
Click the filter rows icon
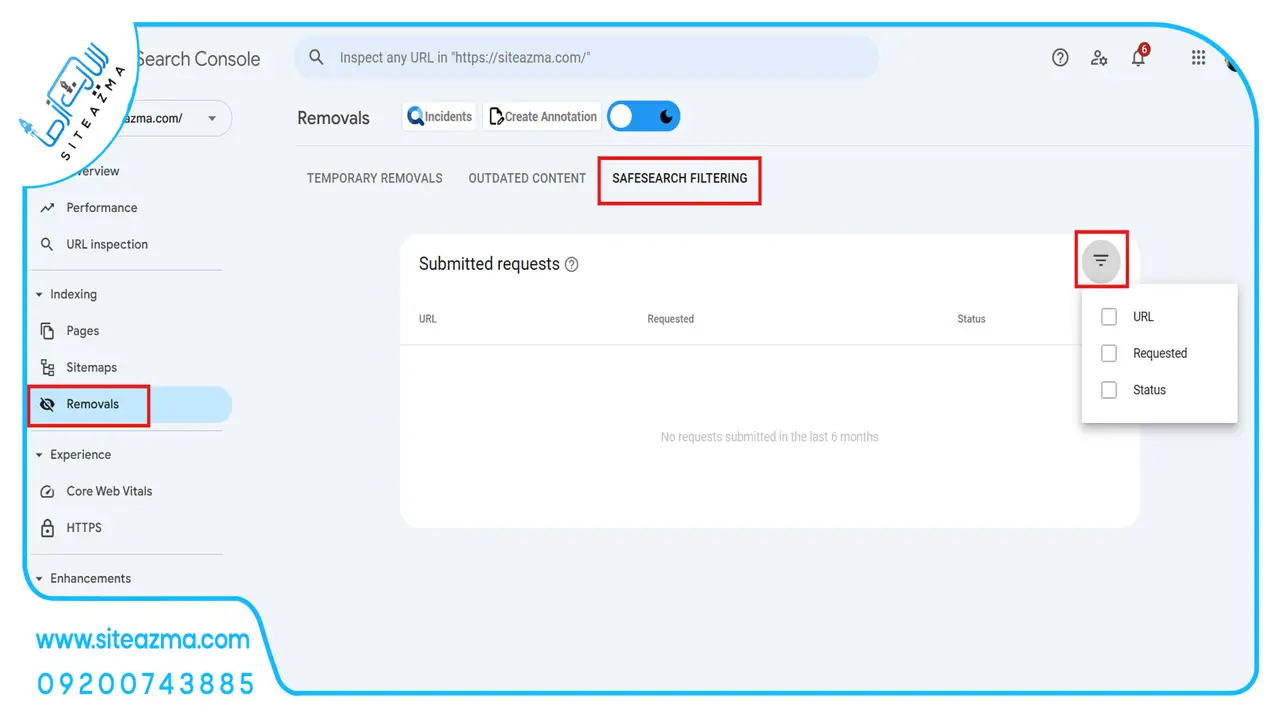coord(1101,261)
